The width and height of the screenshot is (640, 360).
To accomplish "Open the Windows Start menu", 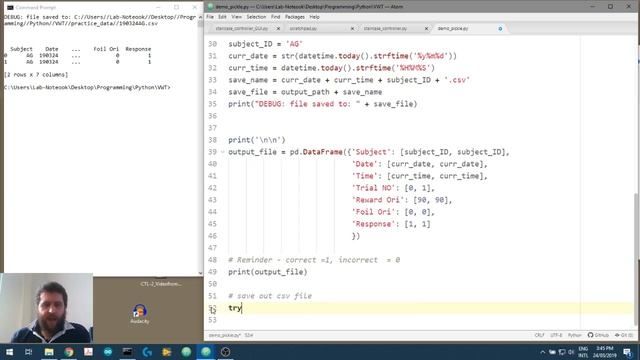I will tap(9, 352).
